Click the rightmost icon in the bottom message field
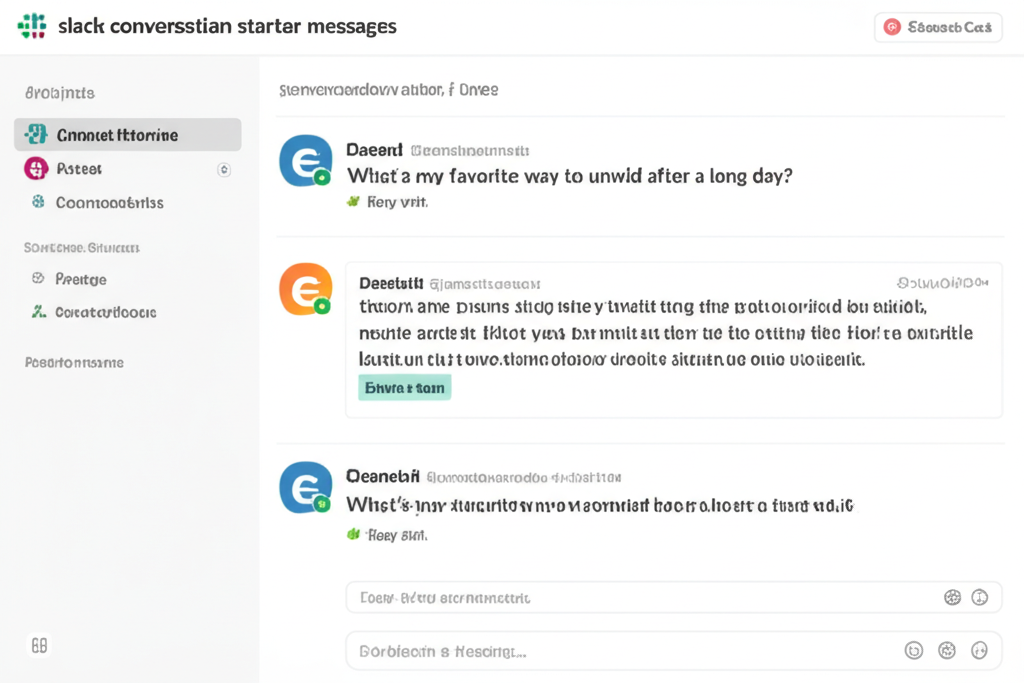This screenshot has width=1024, height=683. point(980,651)
